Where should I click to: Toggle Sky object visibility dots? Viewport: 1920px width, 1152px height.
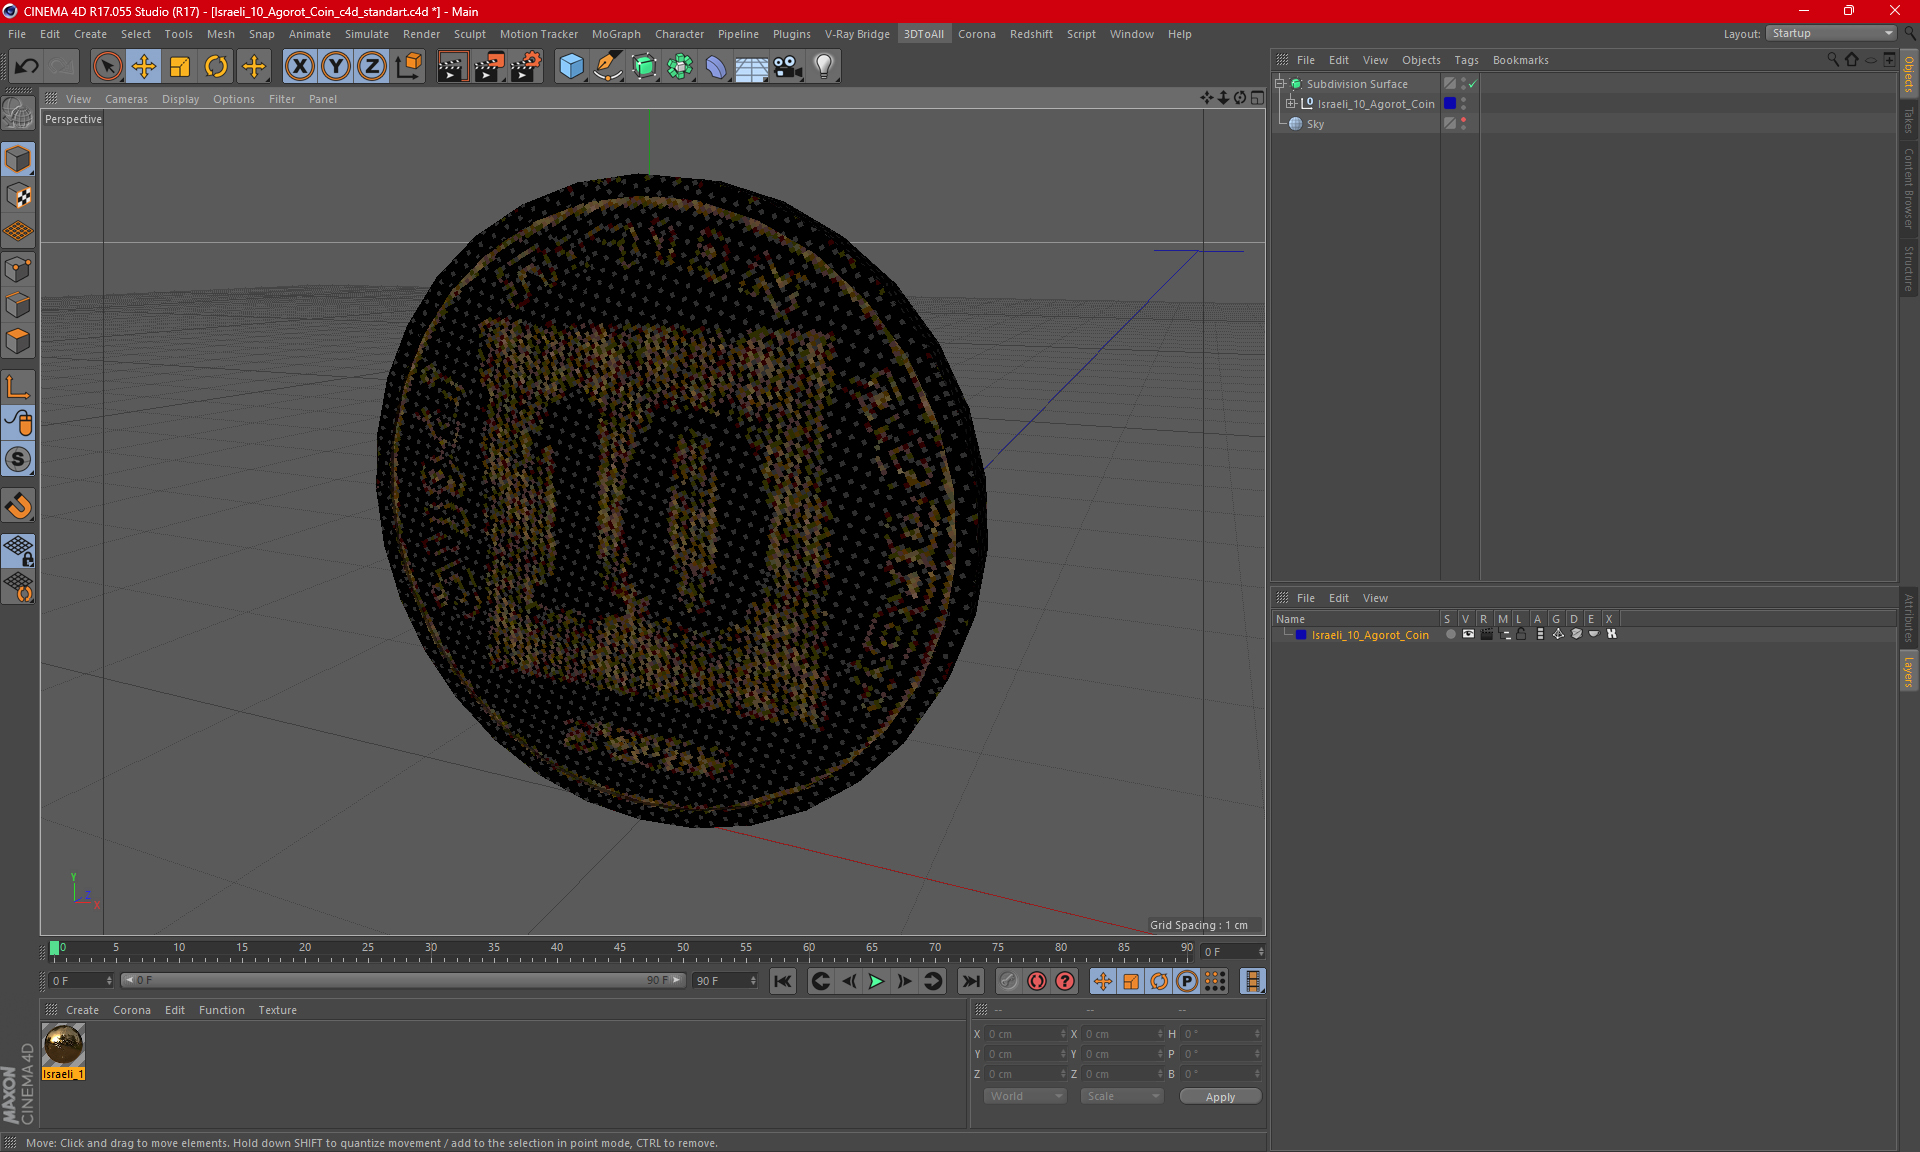[1464, 123]
